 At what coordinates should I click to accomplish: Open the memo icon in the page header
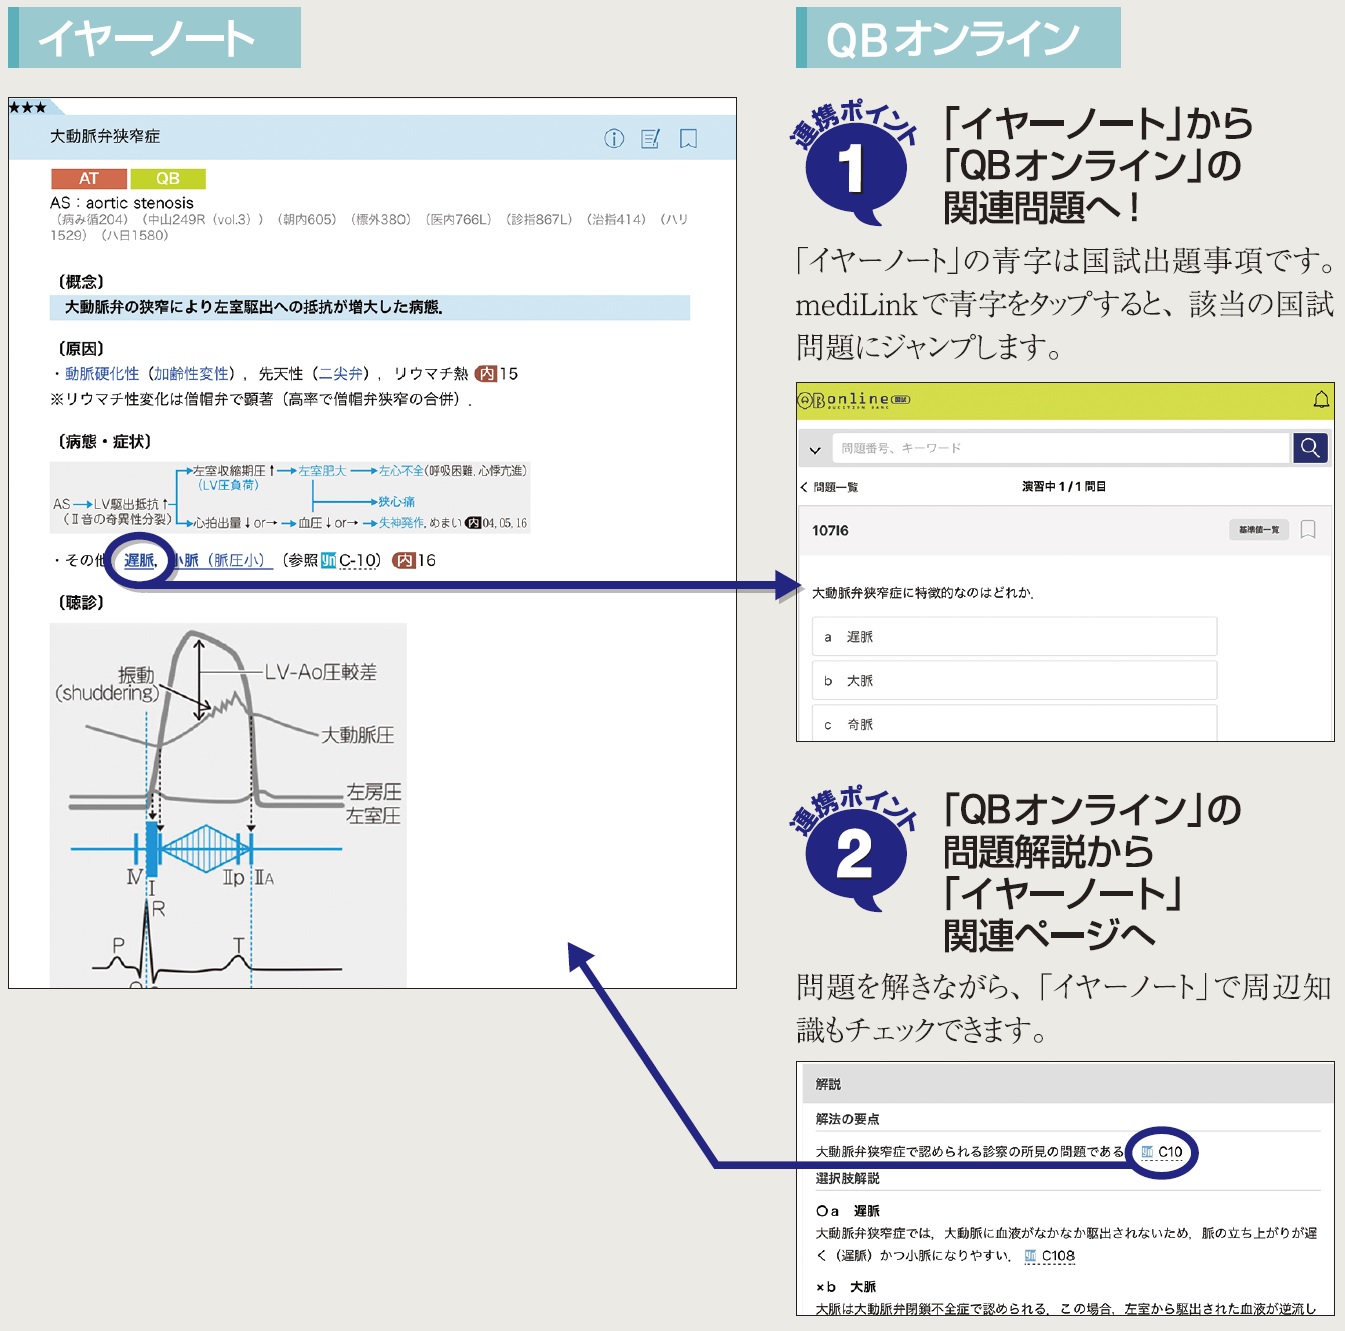coord(651,139)
